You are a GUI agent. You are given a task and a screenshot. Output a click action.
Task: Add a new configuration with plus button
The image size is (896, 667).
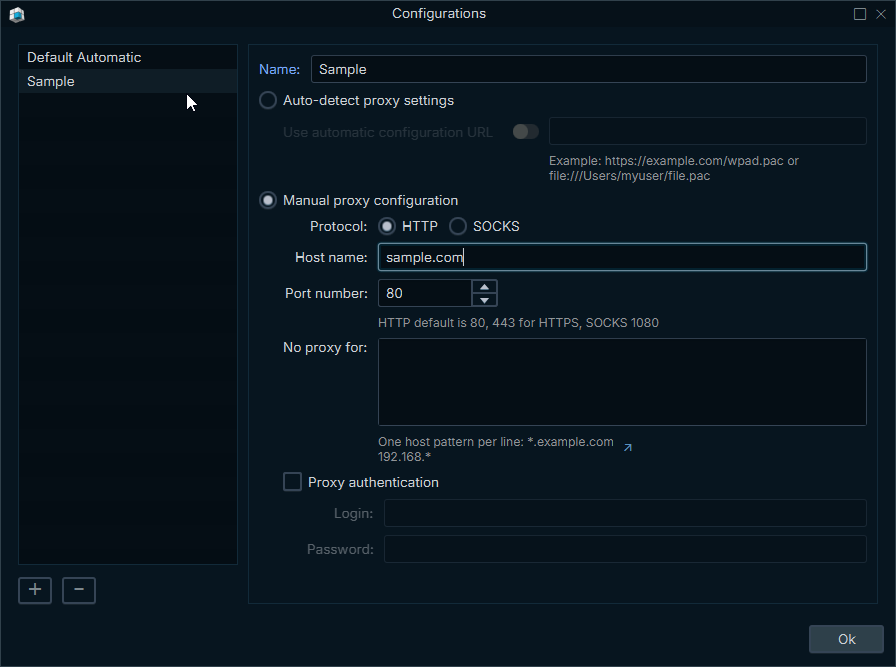(x=35, y=590)
